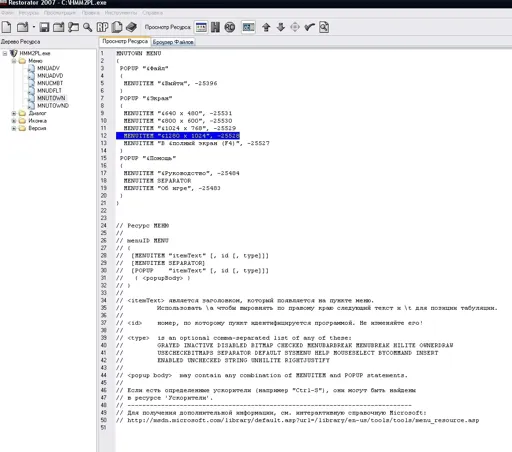The image size is (512, 452).
Task: Open the Файл menu
Action: [x=7, y=13]
